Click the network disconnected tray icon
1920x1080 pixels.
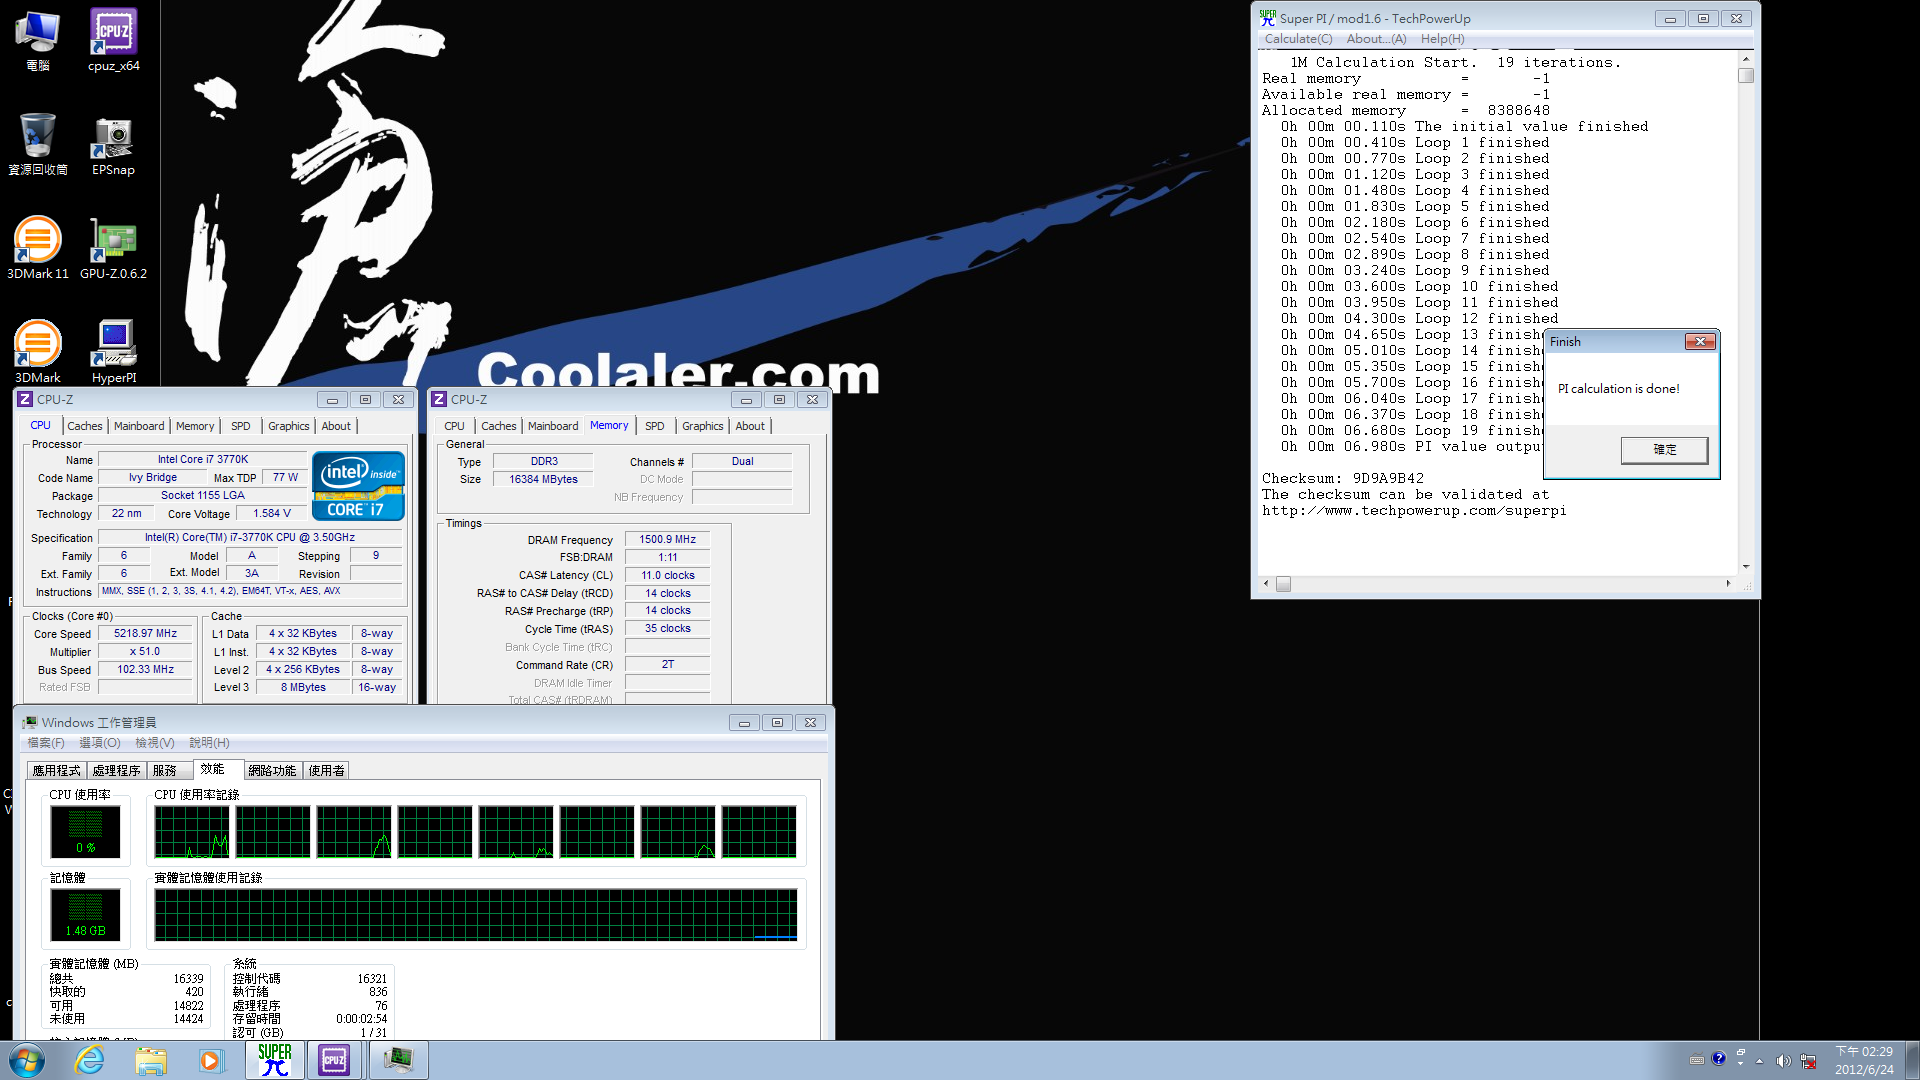coord(1808,1061)
